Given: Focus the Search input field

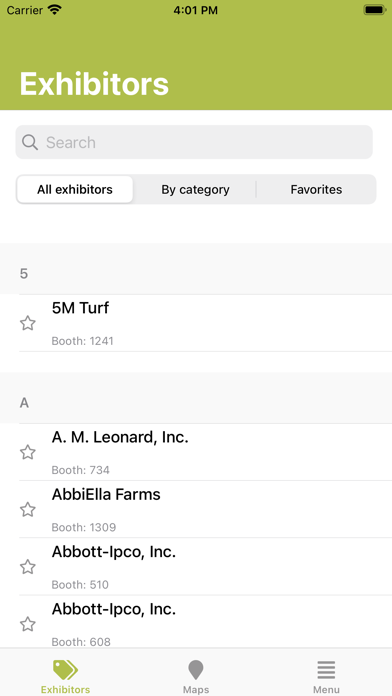Looking at the screenshot, I should [x=194, y=142].
